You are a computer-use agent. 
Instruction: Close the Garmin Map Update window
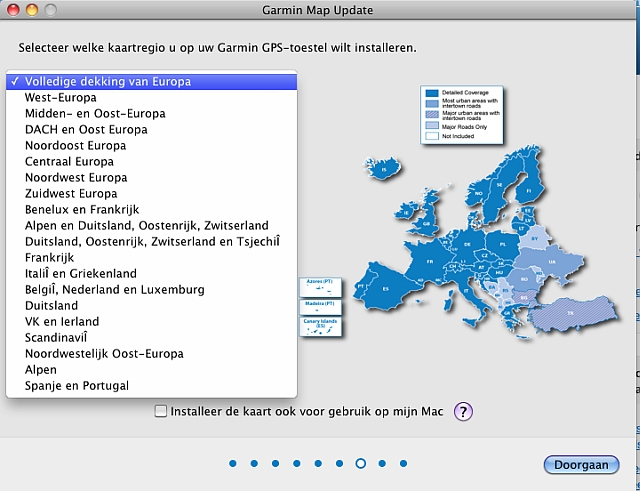click(13, 10)
